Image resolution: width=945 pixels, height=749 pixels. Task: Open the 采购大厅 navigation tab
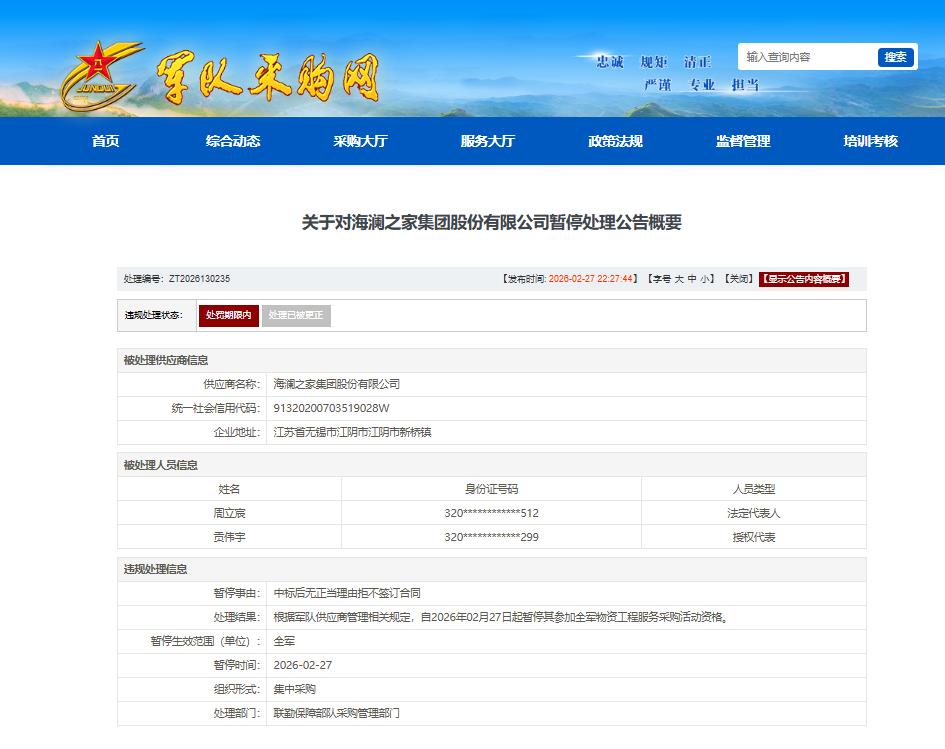pos(360,141)
